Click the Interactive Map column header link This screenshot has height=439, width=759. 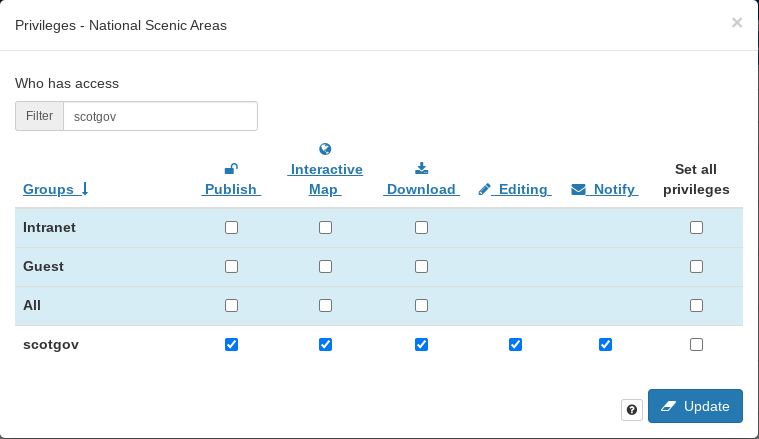325,179
